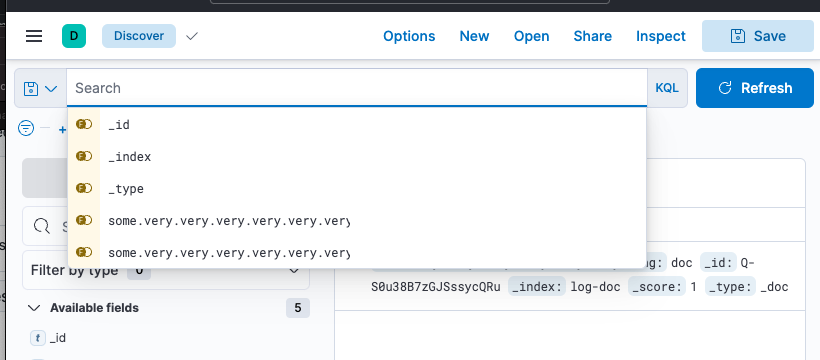The height and width of the screenshot is (360, 820).
Task: Click the log-doc value in the document
Action: pyautogui.click(x=595, y=287)
